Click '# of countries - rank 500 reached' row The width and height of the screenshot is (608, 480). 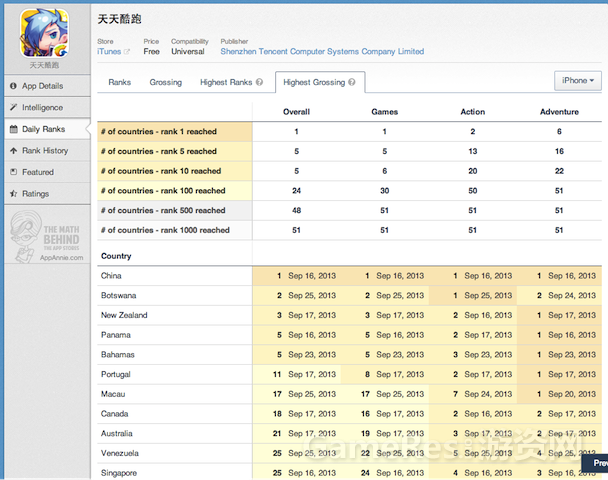coord(349,211)
